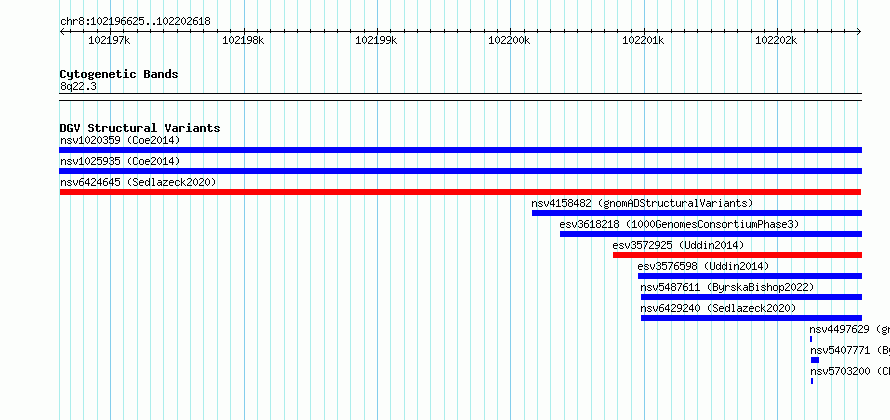Click the small blue mark under nsv5703200
Image resolution: width=890 pixels, height=420 pixels.
point(812,381)
